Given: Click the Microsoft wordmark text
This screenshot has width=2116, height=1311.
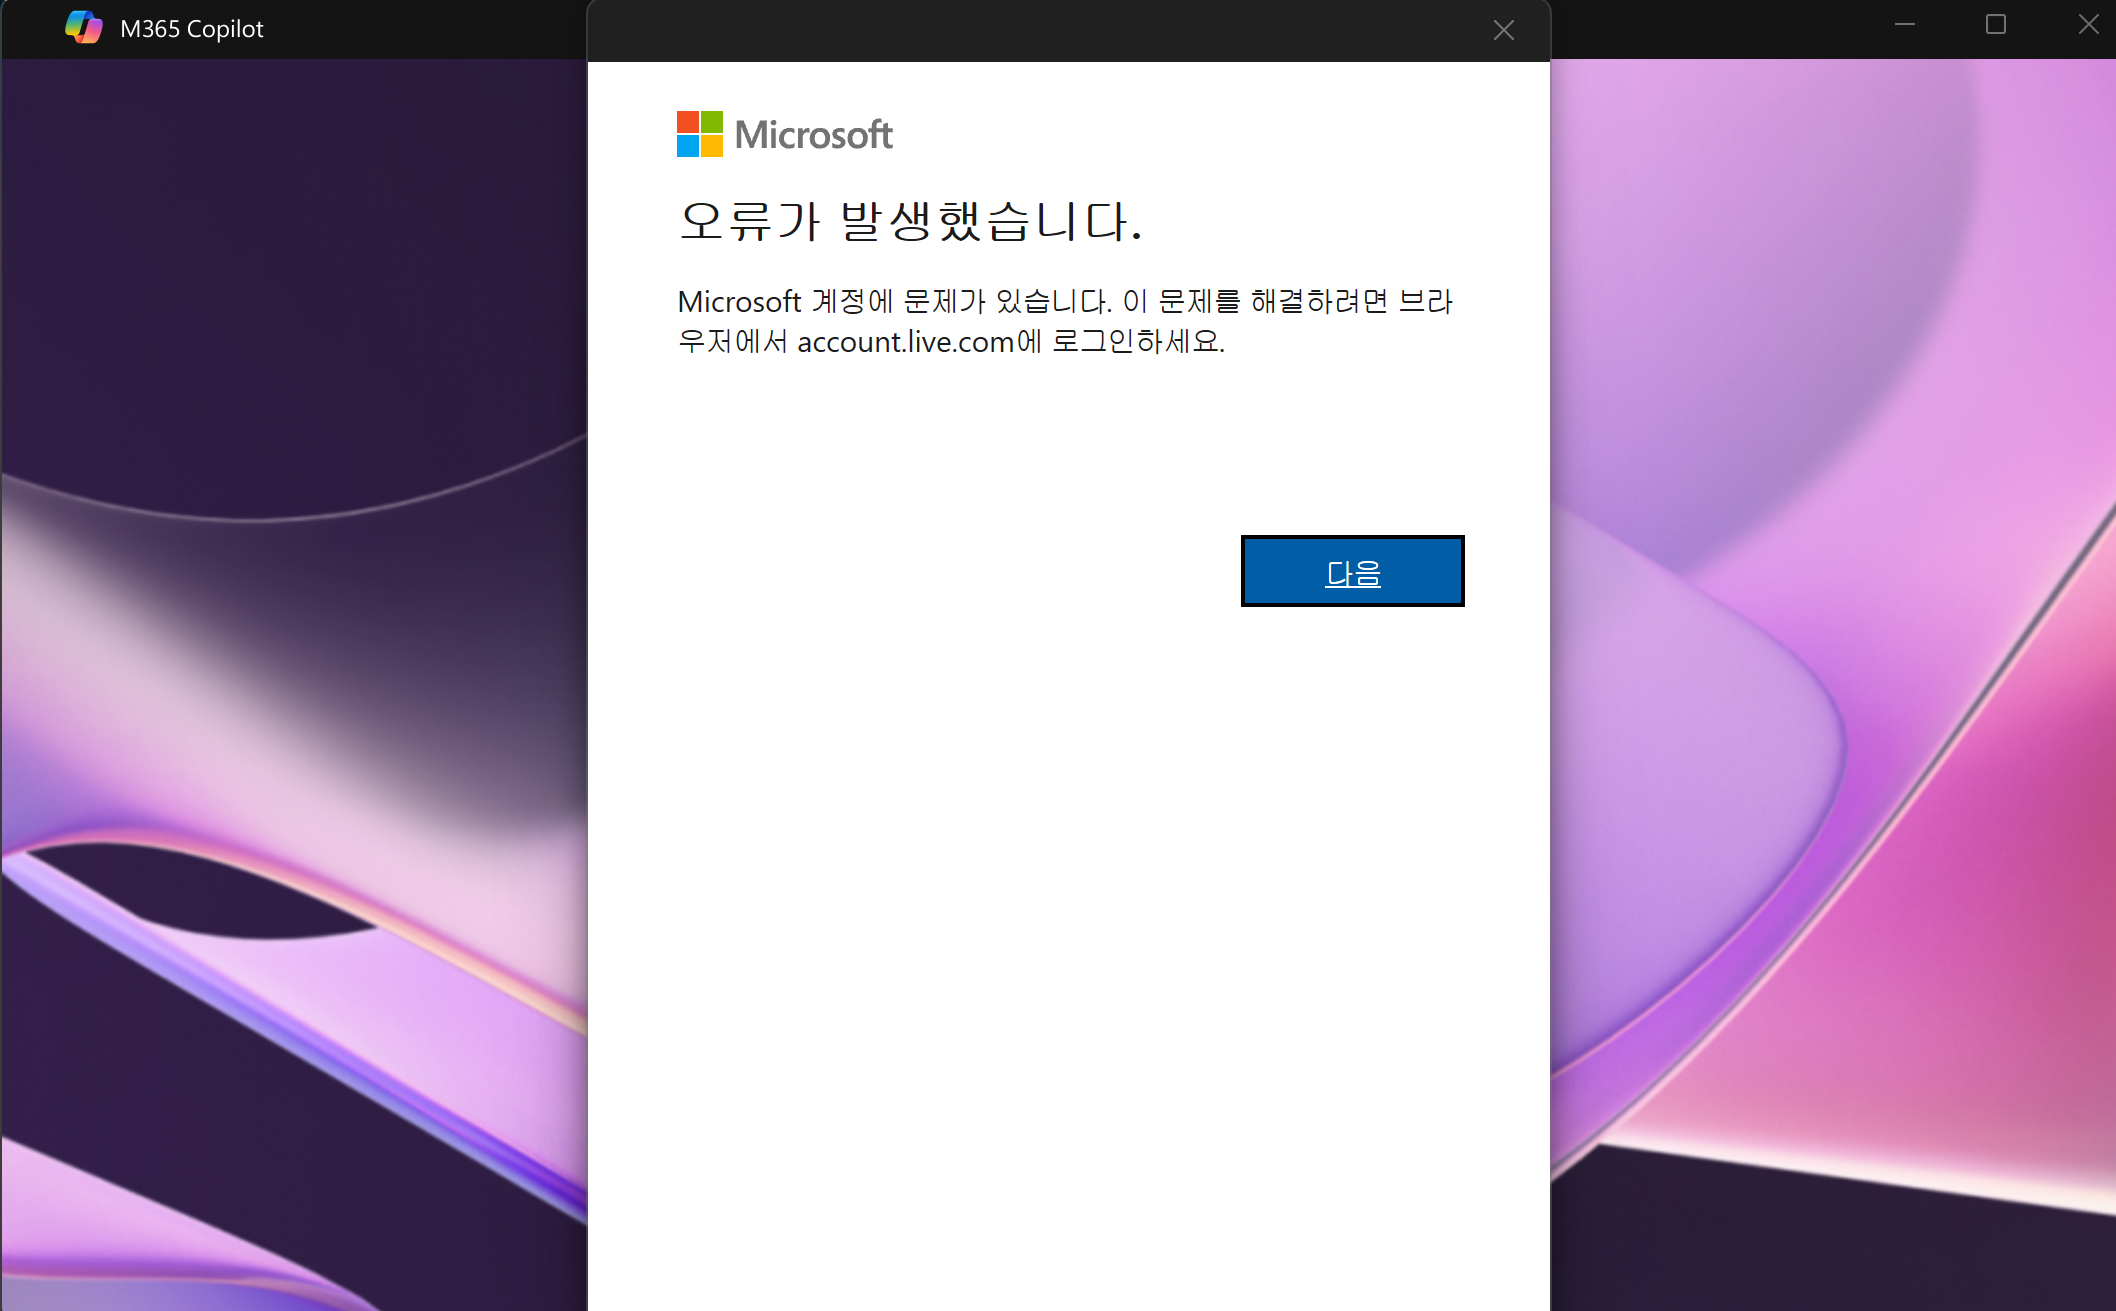Looking at the screenshot, I should click(813, 133).
